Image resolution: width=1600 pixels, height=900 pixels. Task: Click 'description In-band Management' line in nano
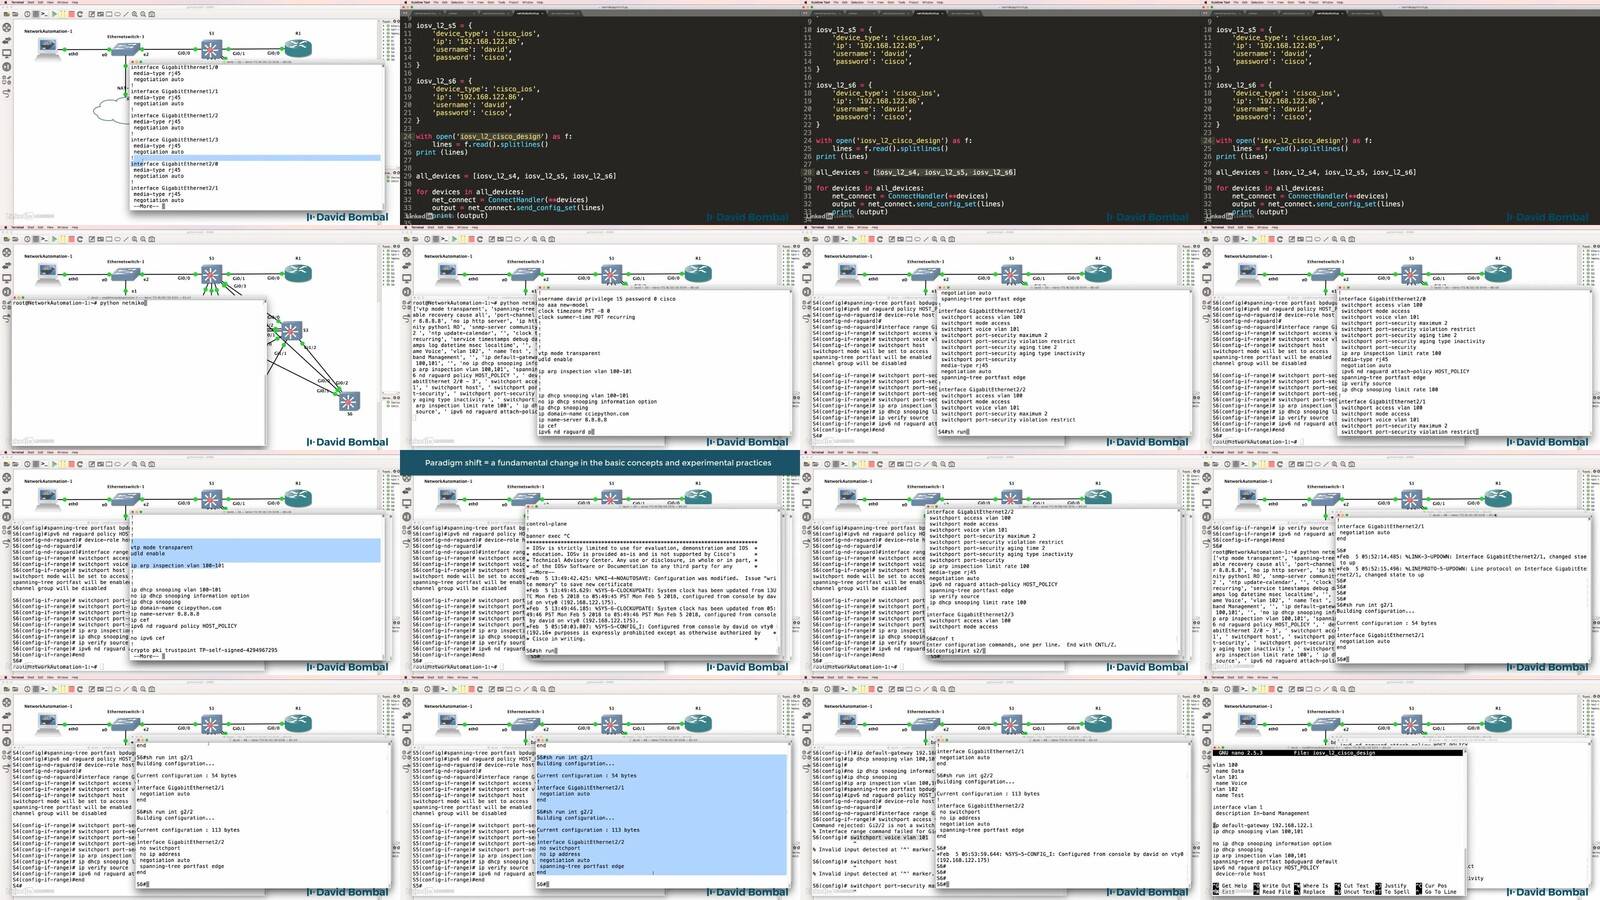pos(1262,813)
